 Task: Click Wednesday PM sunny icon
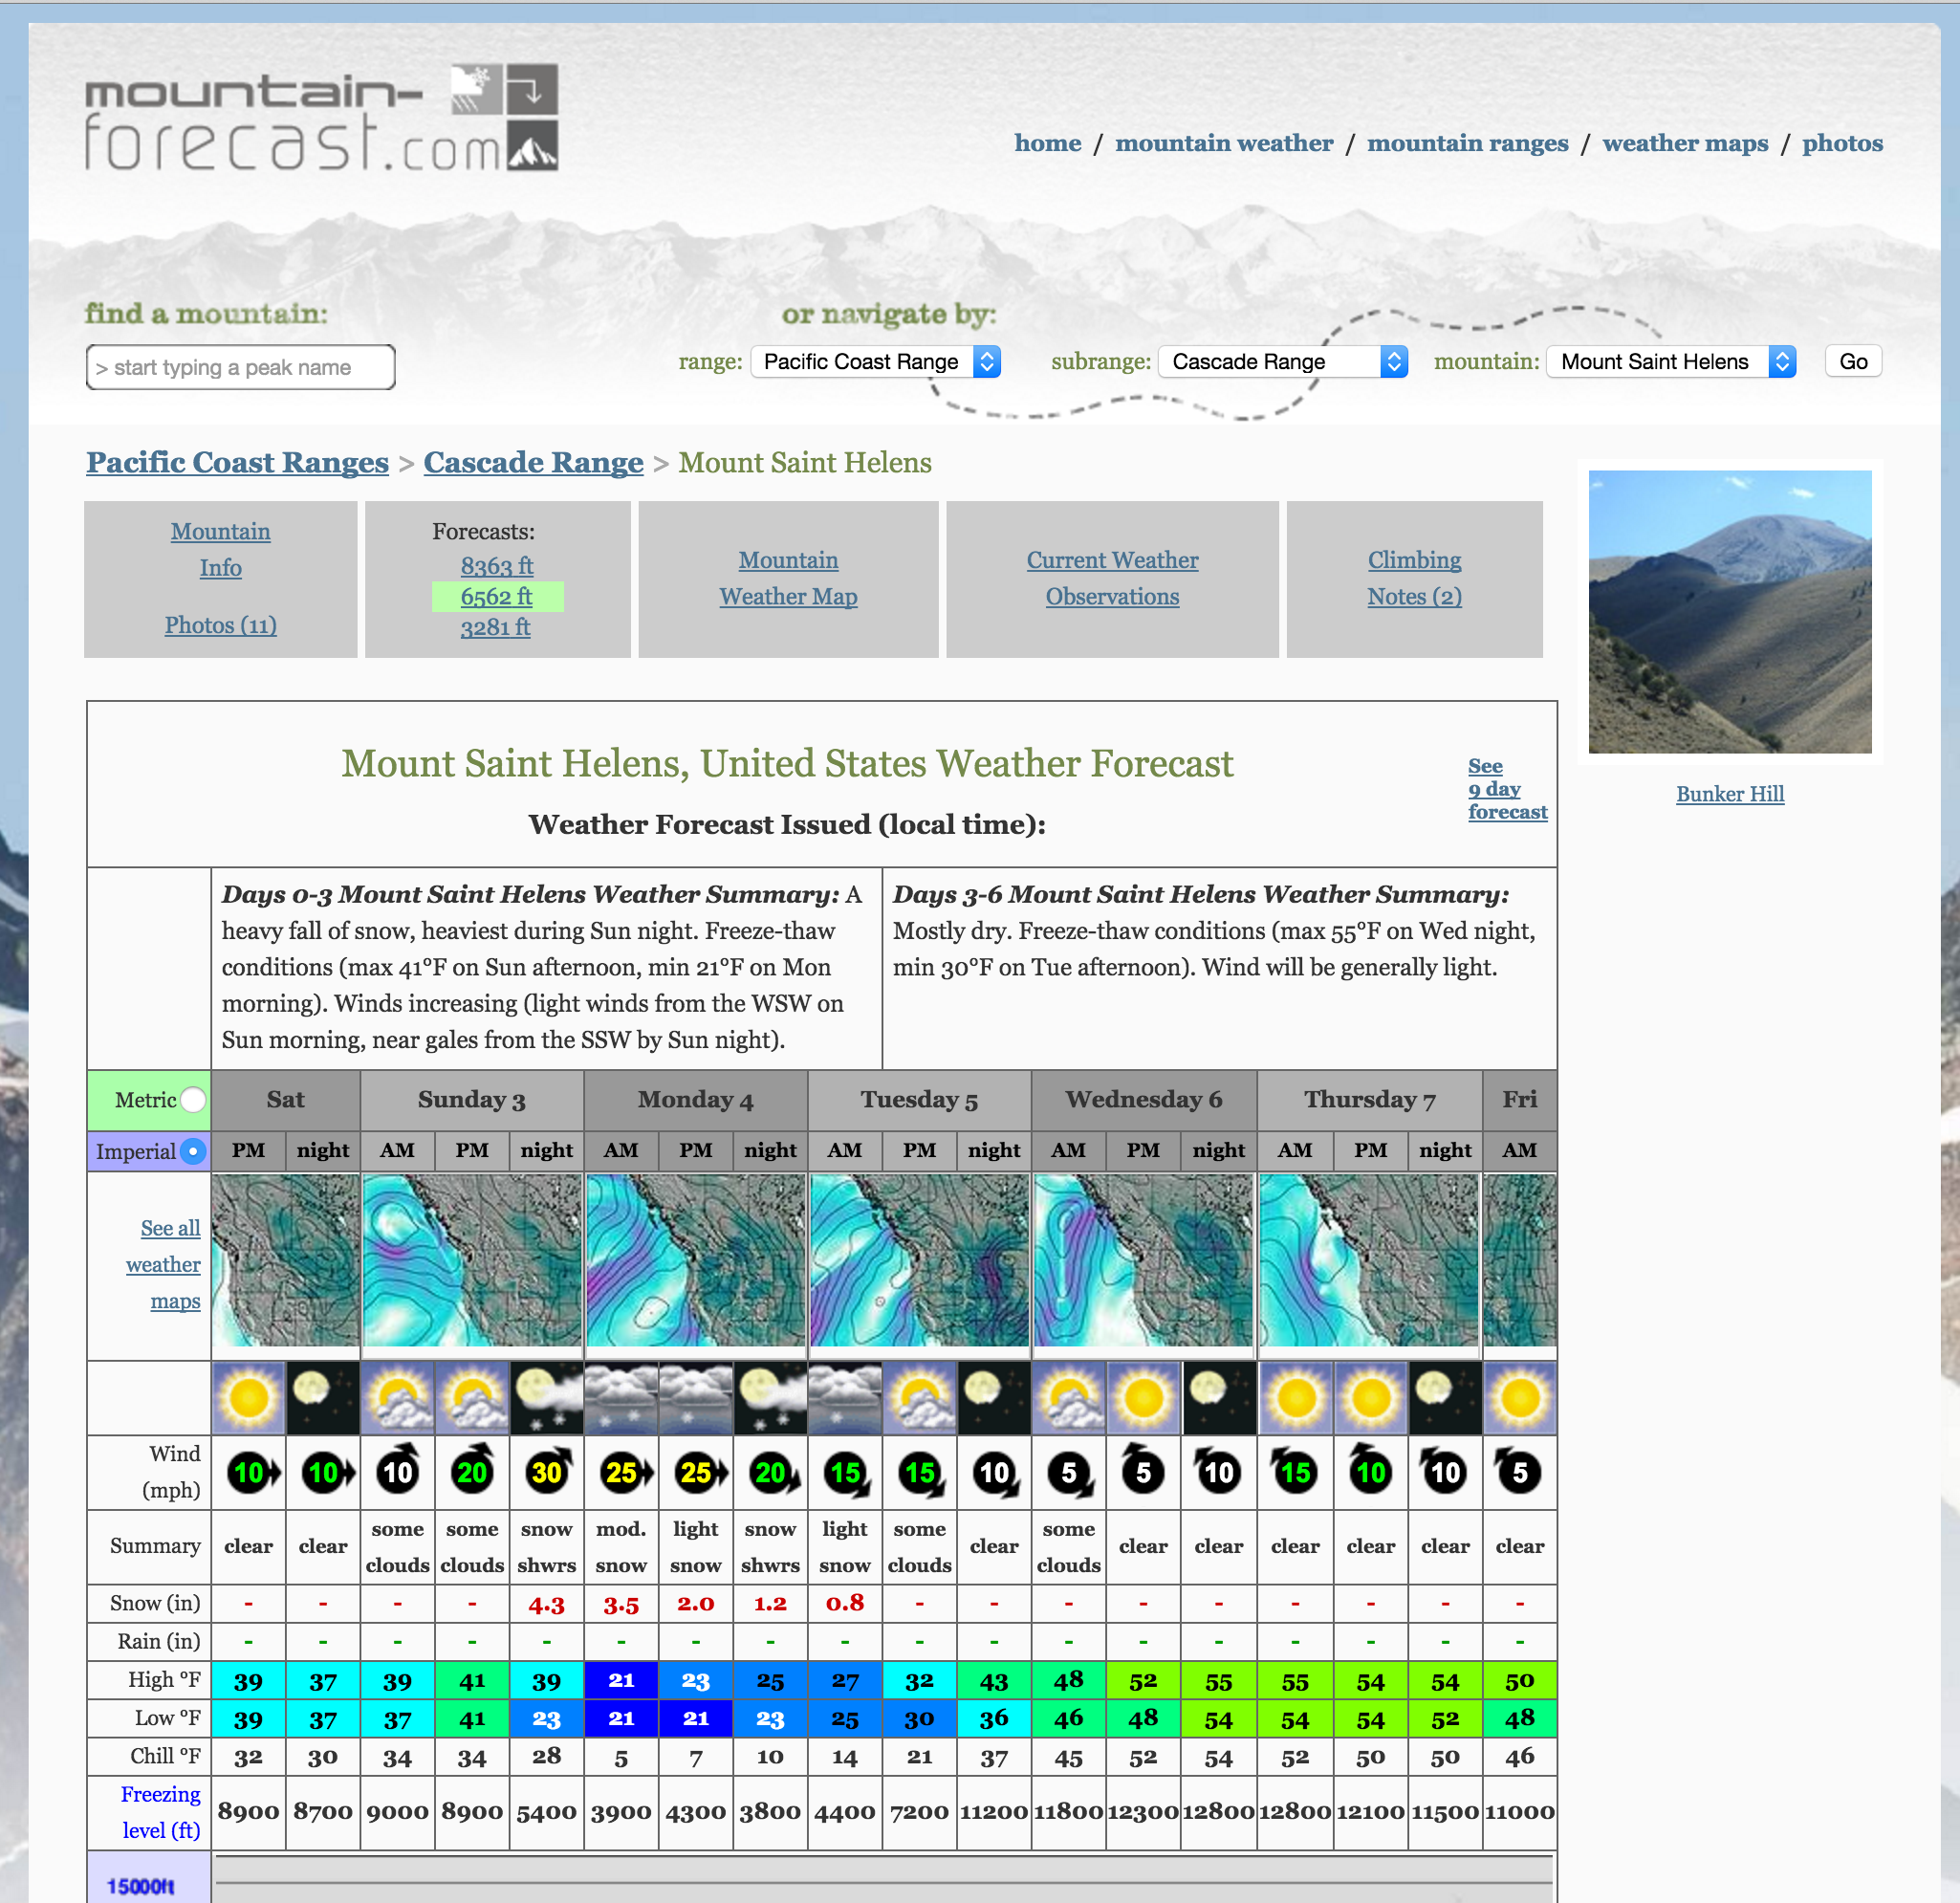(1144, 1397)
